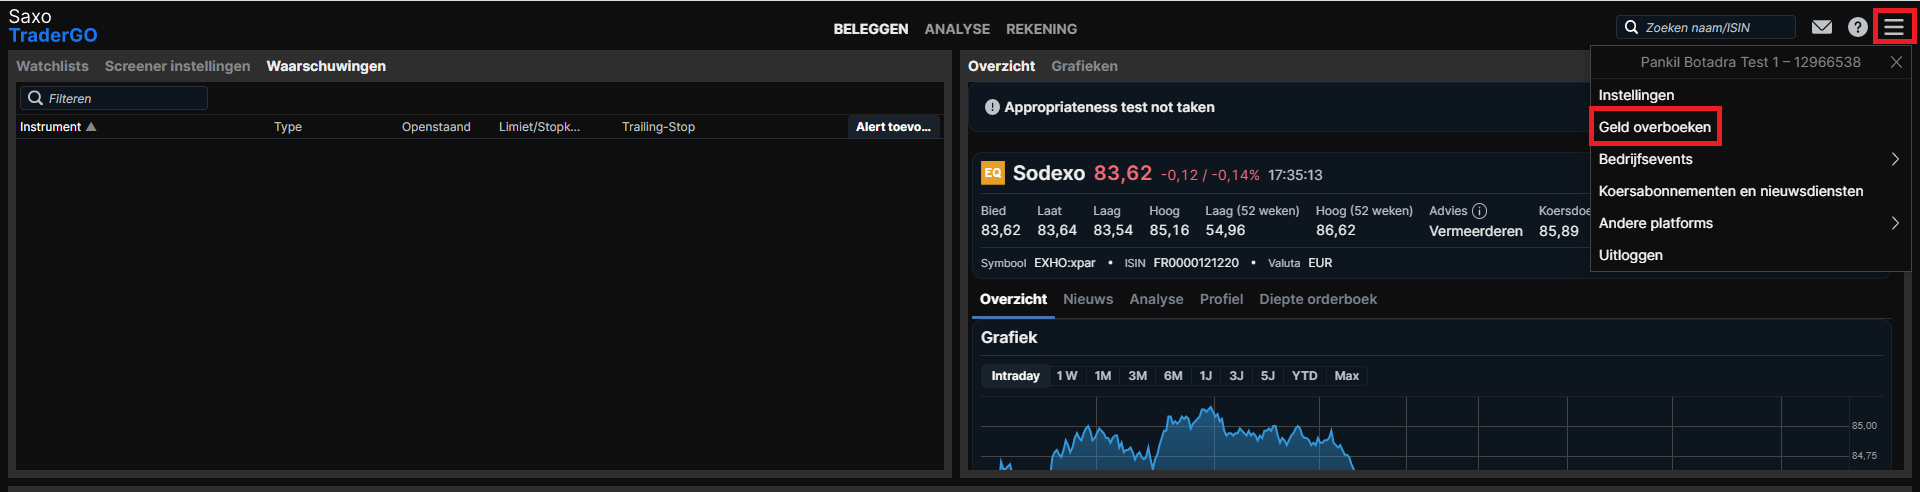Click the Saxo TraderGO logo

pyautogui.click(x=53, y=26)
